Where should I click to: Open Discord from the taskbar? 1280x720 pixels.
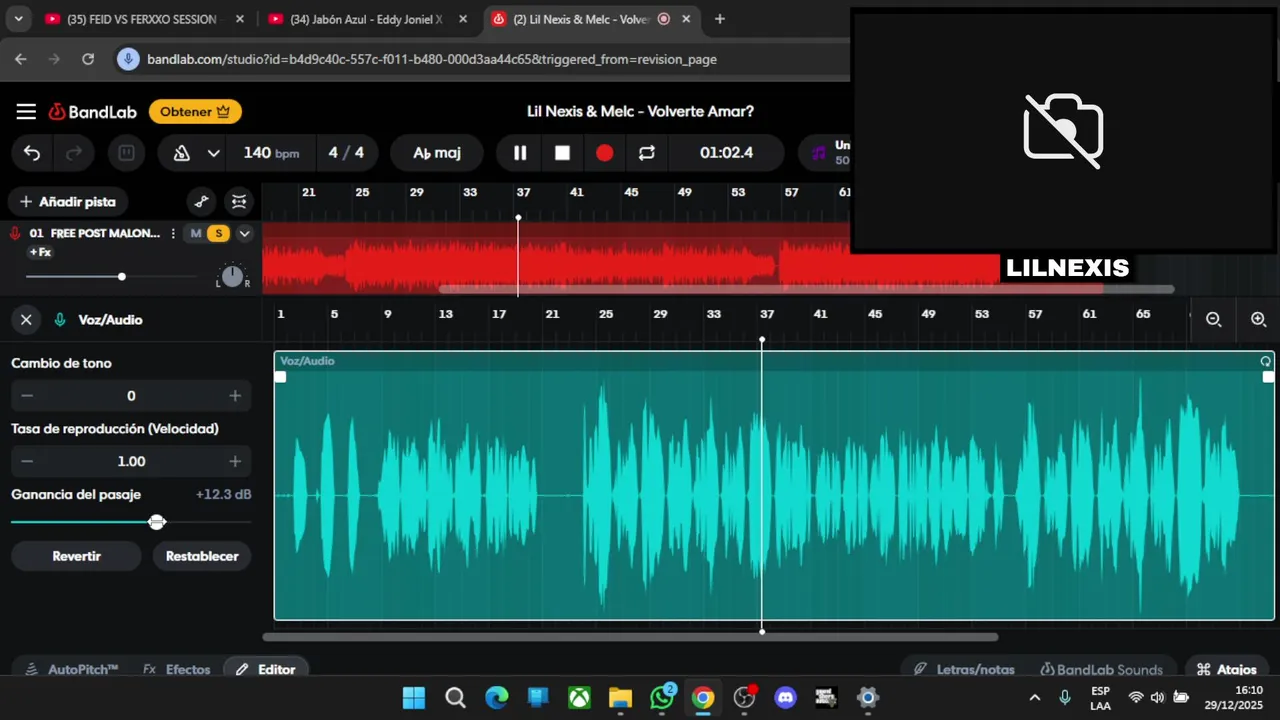[785, 697]
